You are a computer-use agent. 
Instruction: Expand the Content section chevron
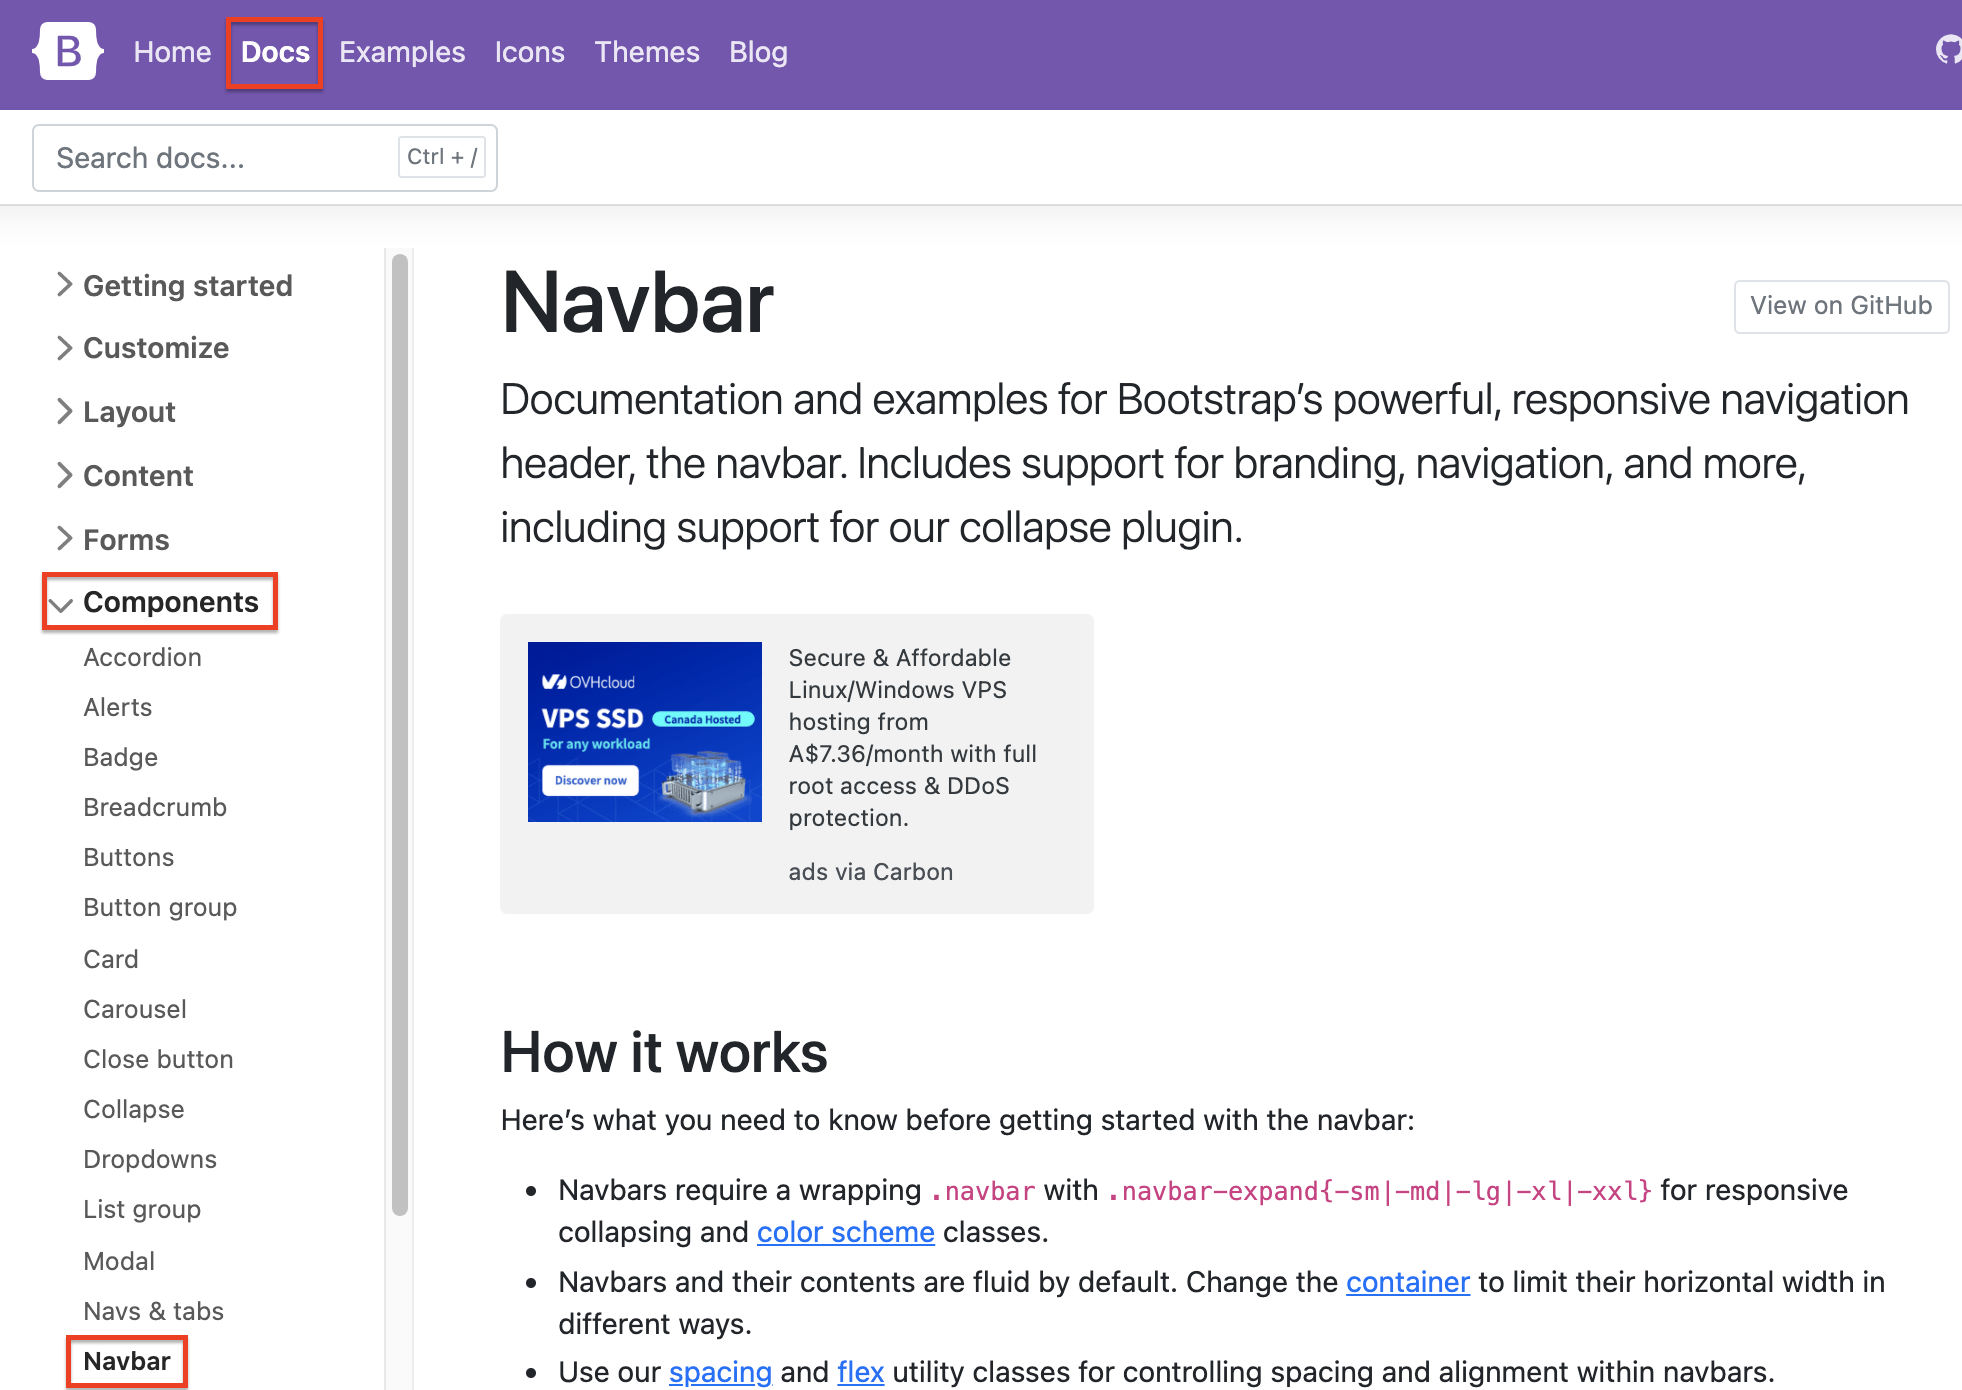click(x=65, y=475)
